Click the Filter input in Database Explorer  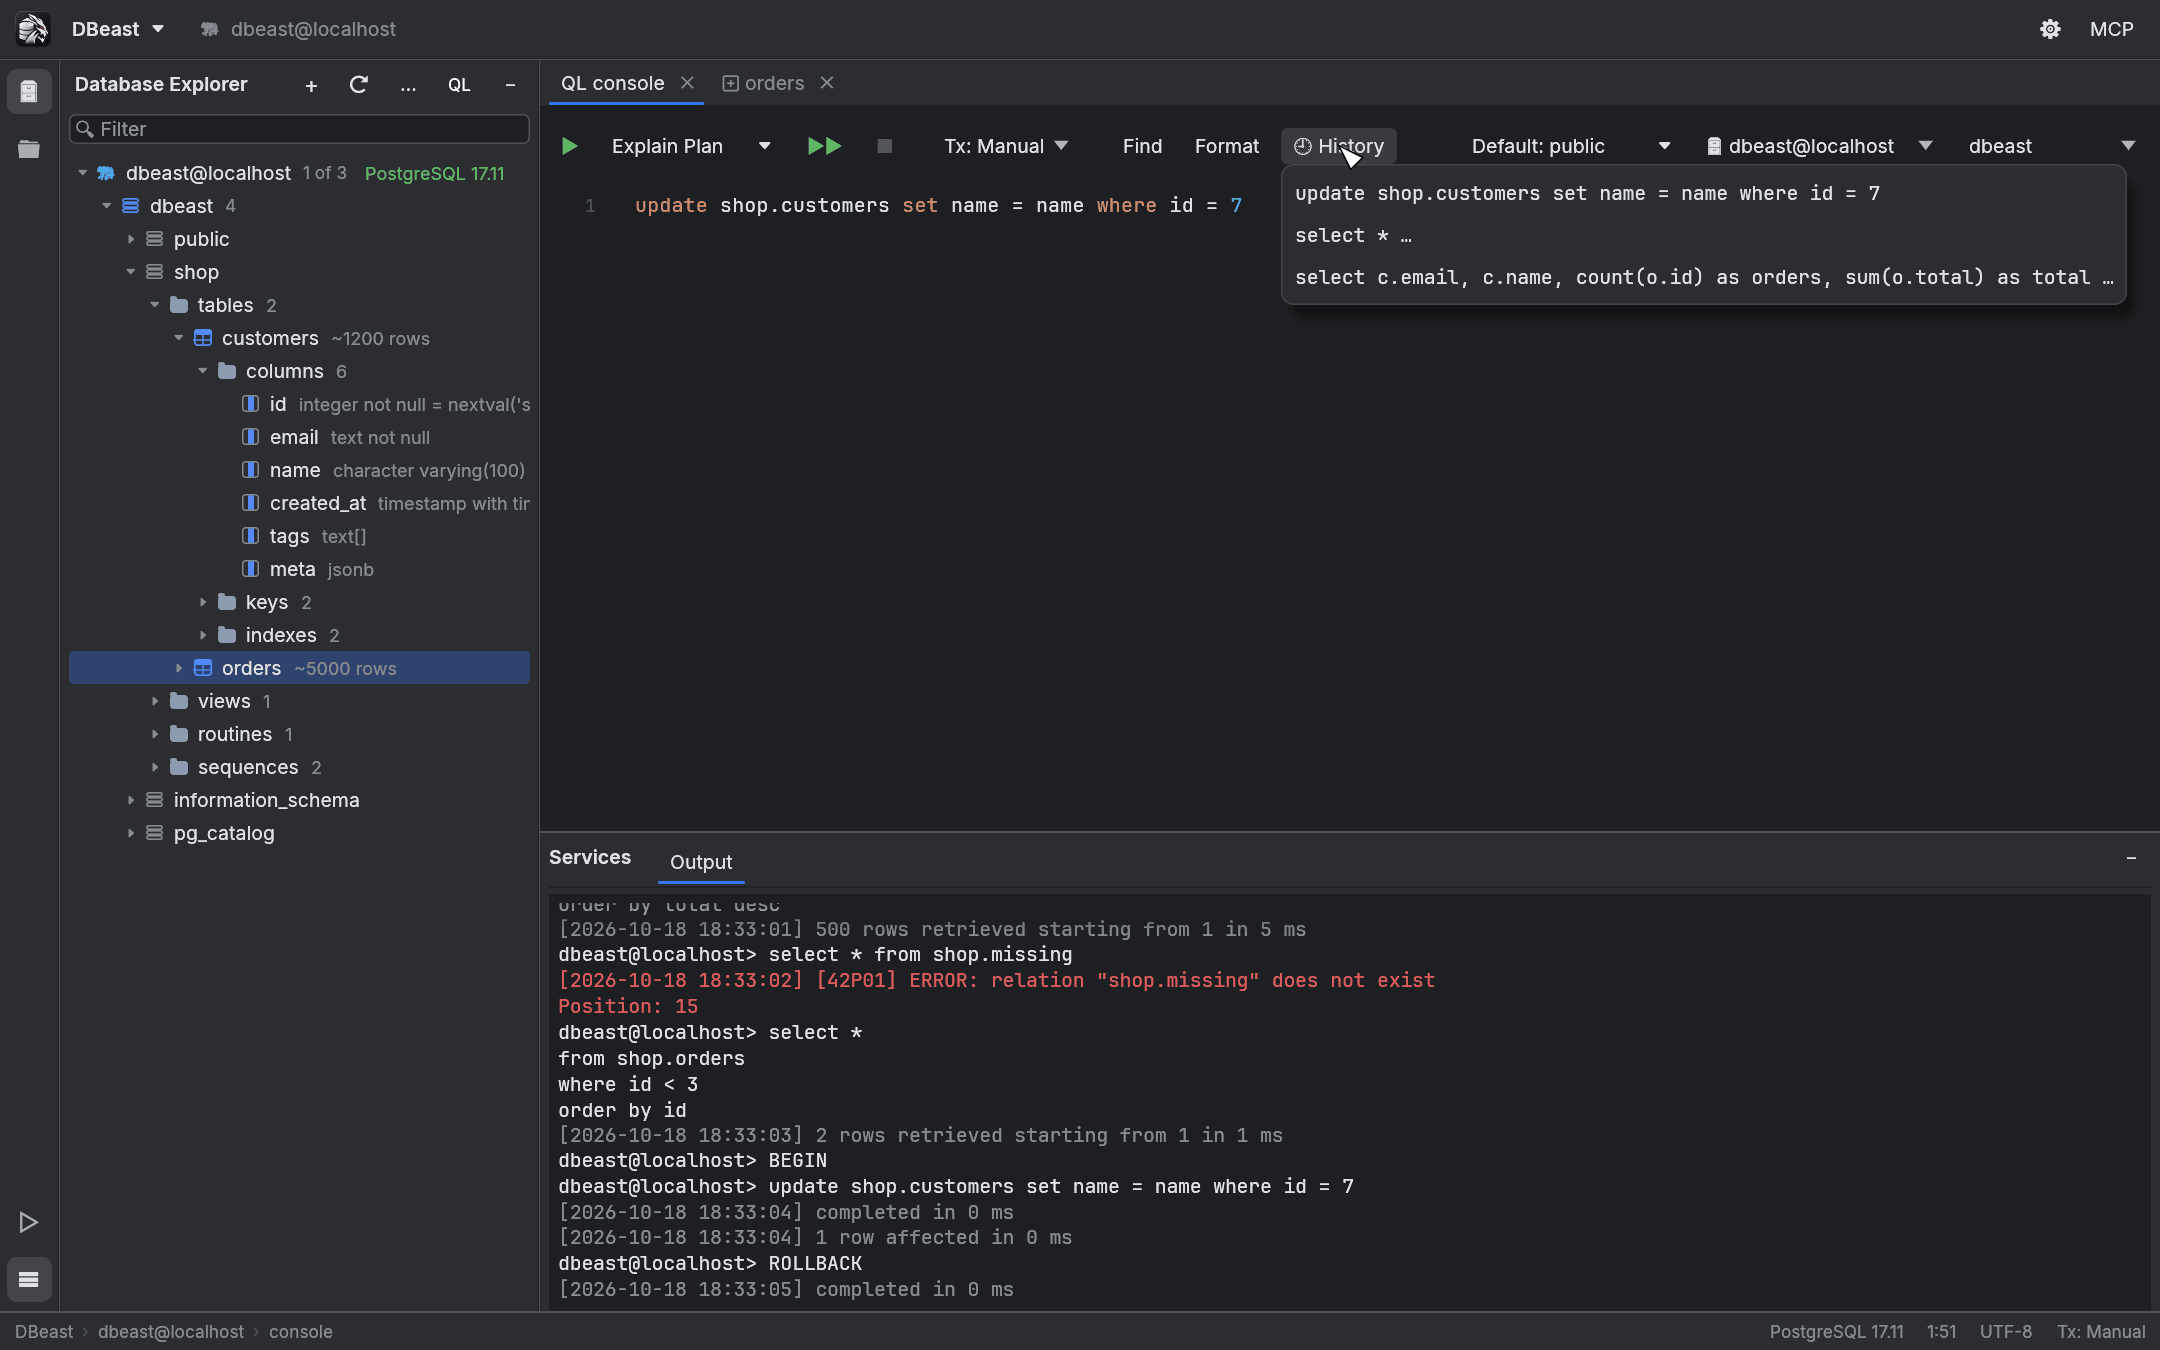coord(299,129)
